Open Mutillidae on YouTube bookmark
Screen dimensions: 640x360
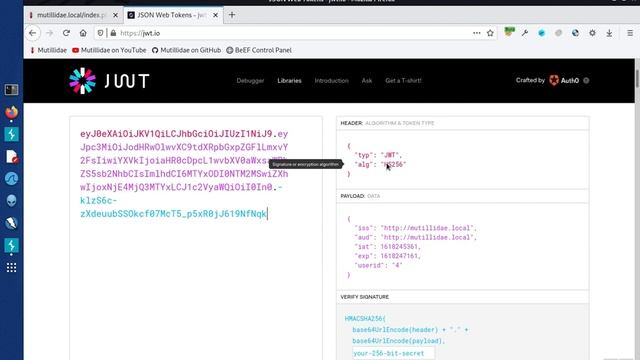[x=109, y=50]
